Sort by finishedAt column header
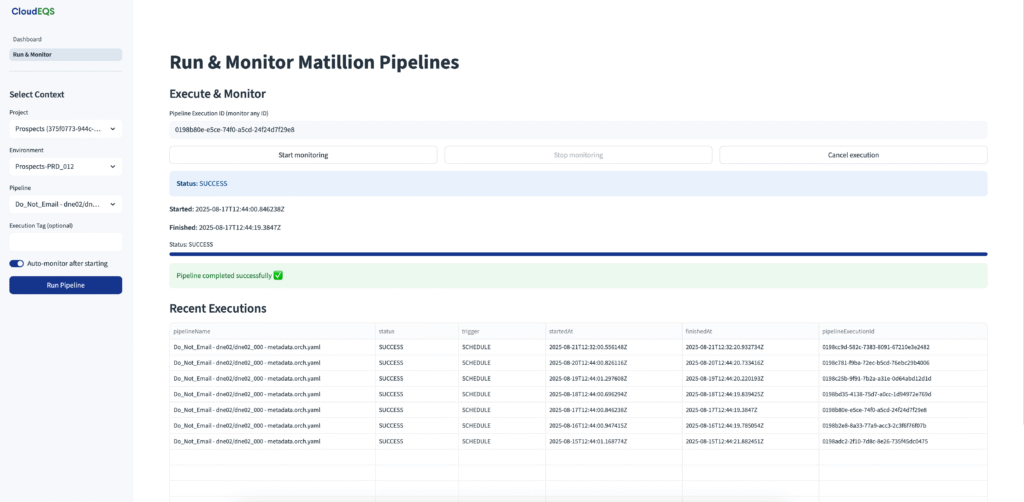Screen dimensions: 1024x502 click(750, 332)
